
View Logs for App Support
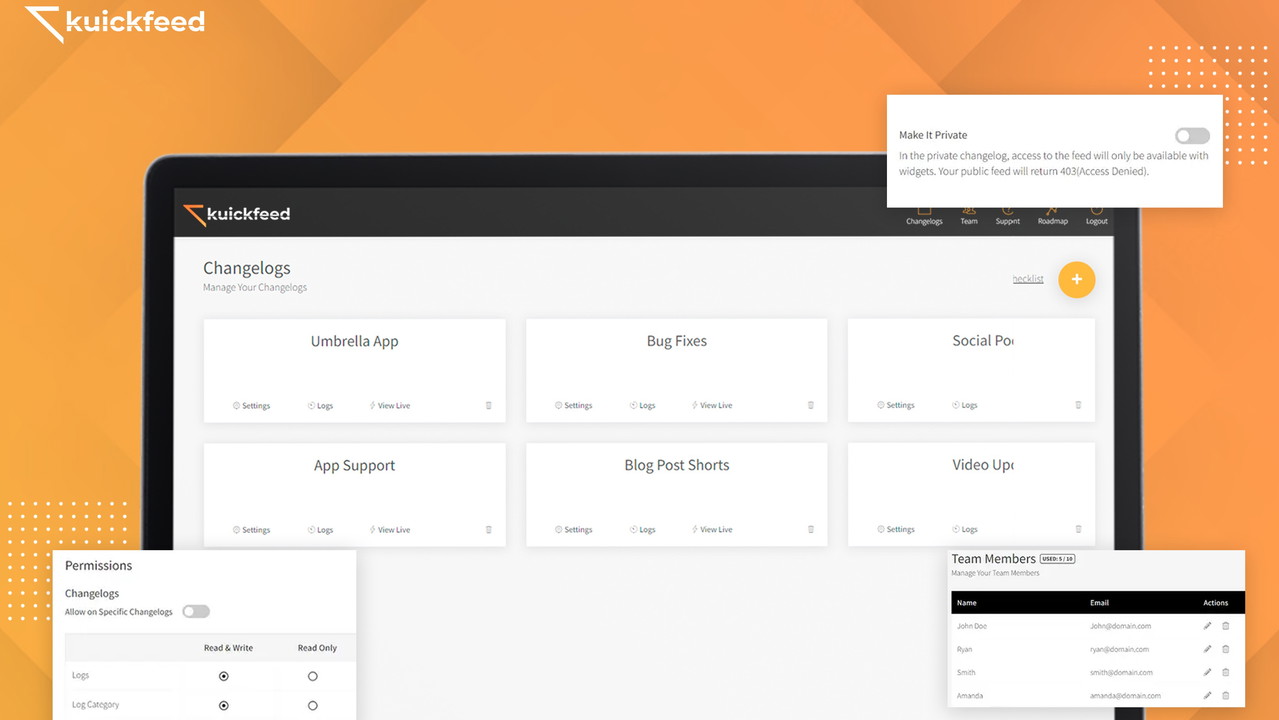pyautogui.click(x=321, y=529)
